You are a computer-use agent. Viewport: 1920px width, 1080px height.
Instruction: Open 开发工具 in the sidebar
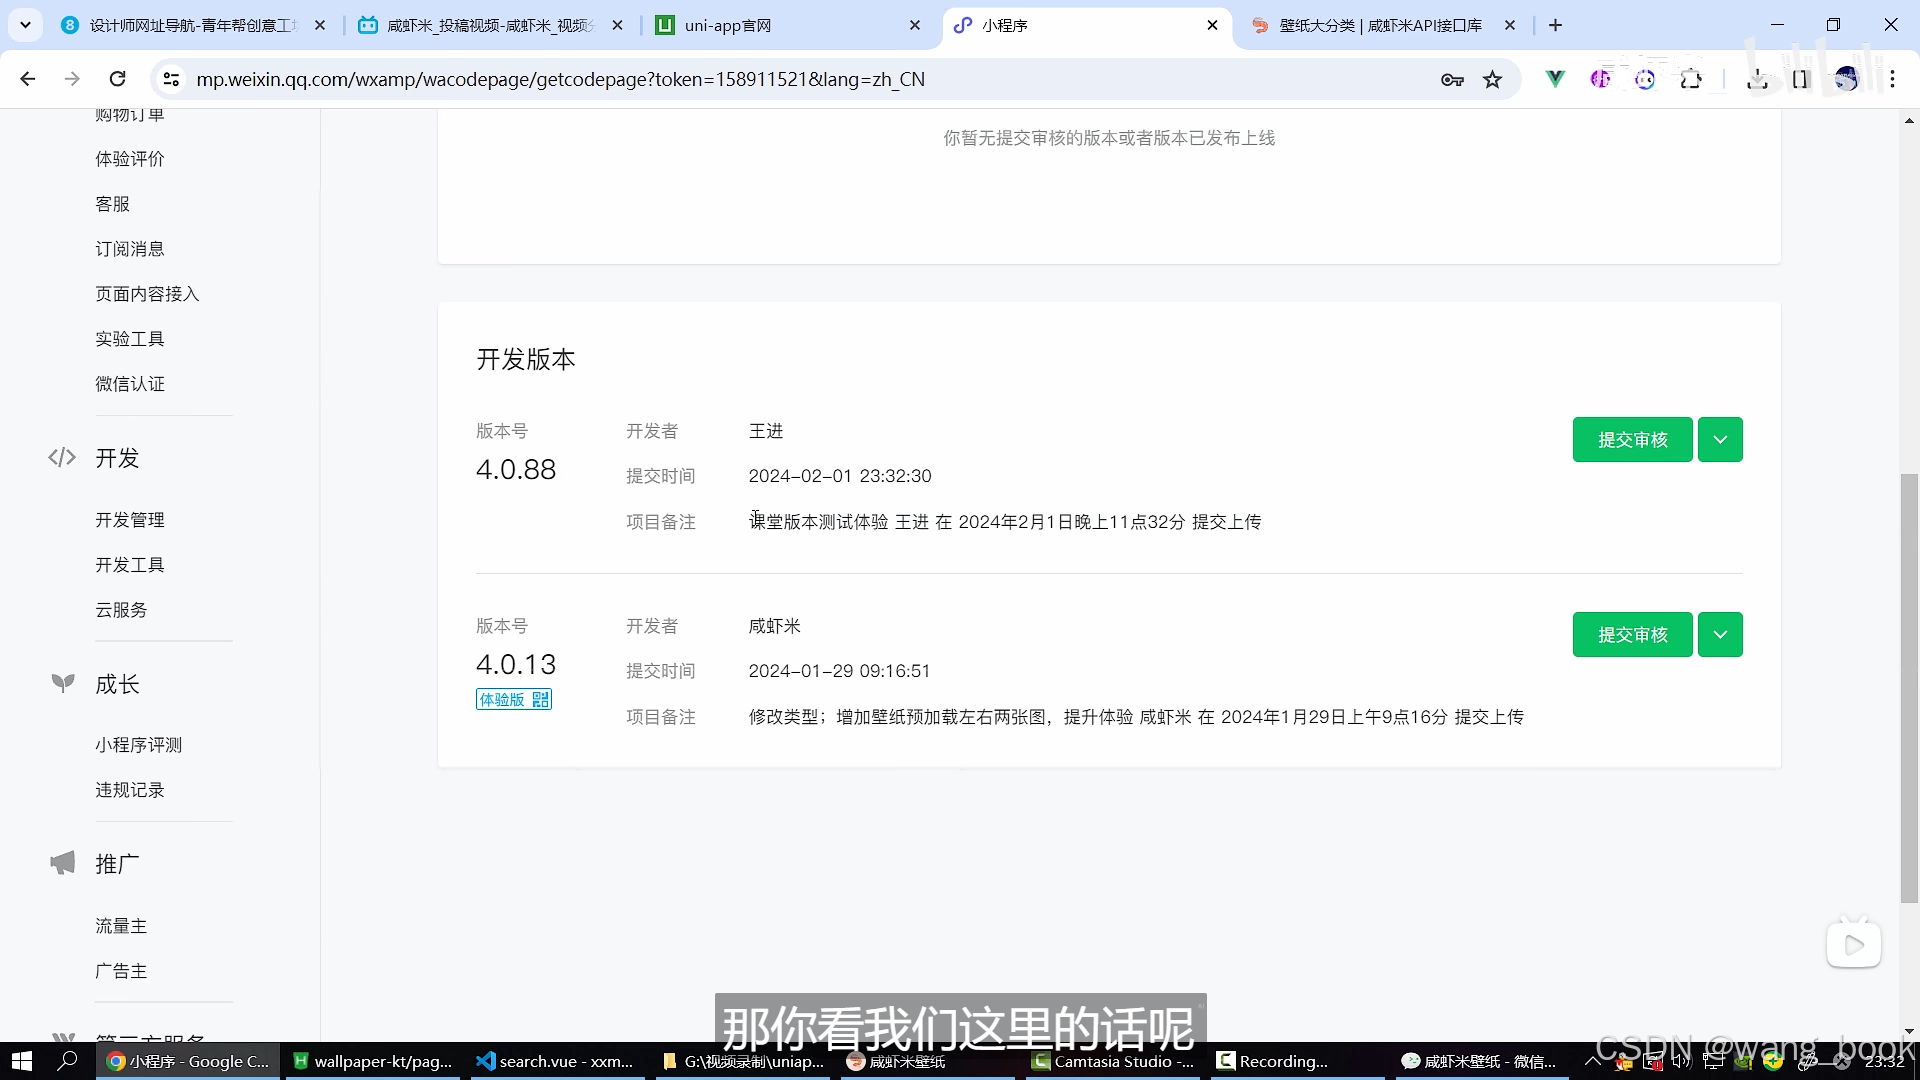pyautogui.click(x=130, y=565)
